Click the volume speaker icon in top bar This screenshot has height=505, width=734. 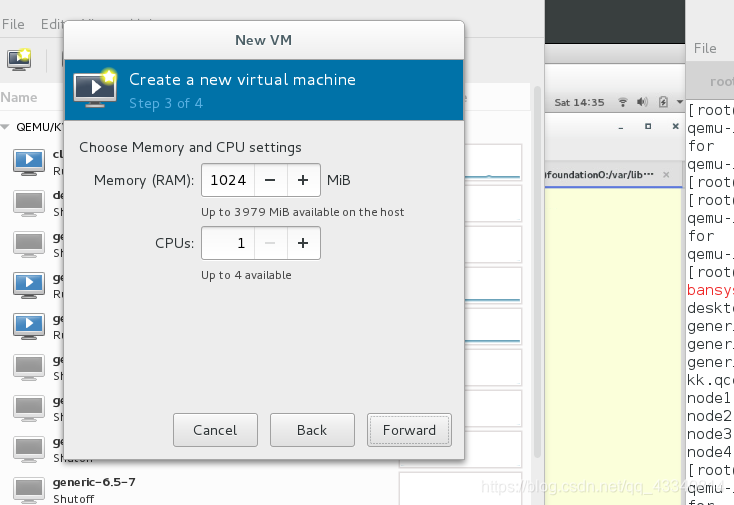pyautogui.click(x=642, y=102)
